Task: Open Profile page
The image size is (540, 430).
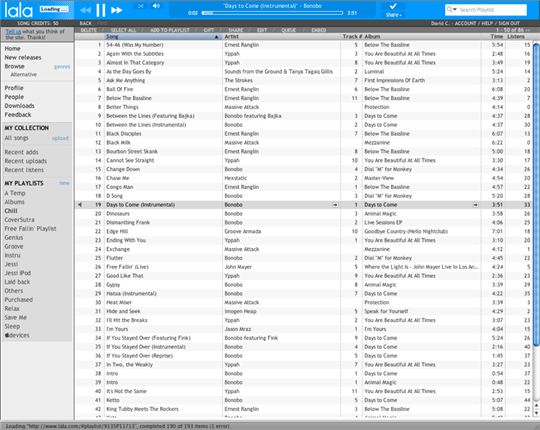Action: click(x=14, y=88)
